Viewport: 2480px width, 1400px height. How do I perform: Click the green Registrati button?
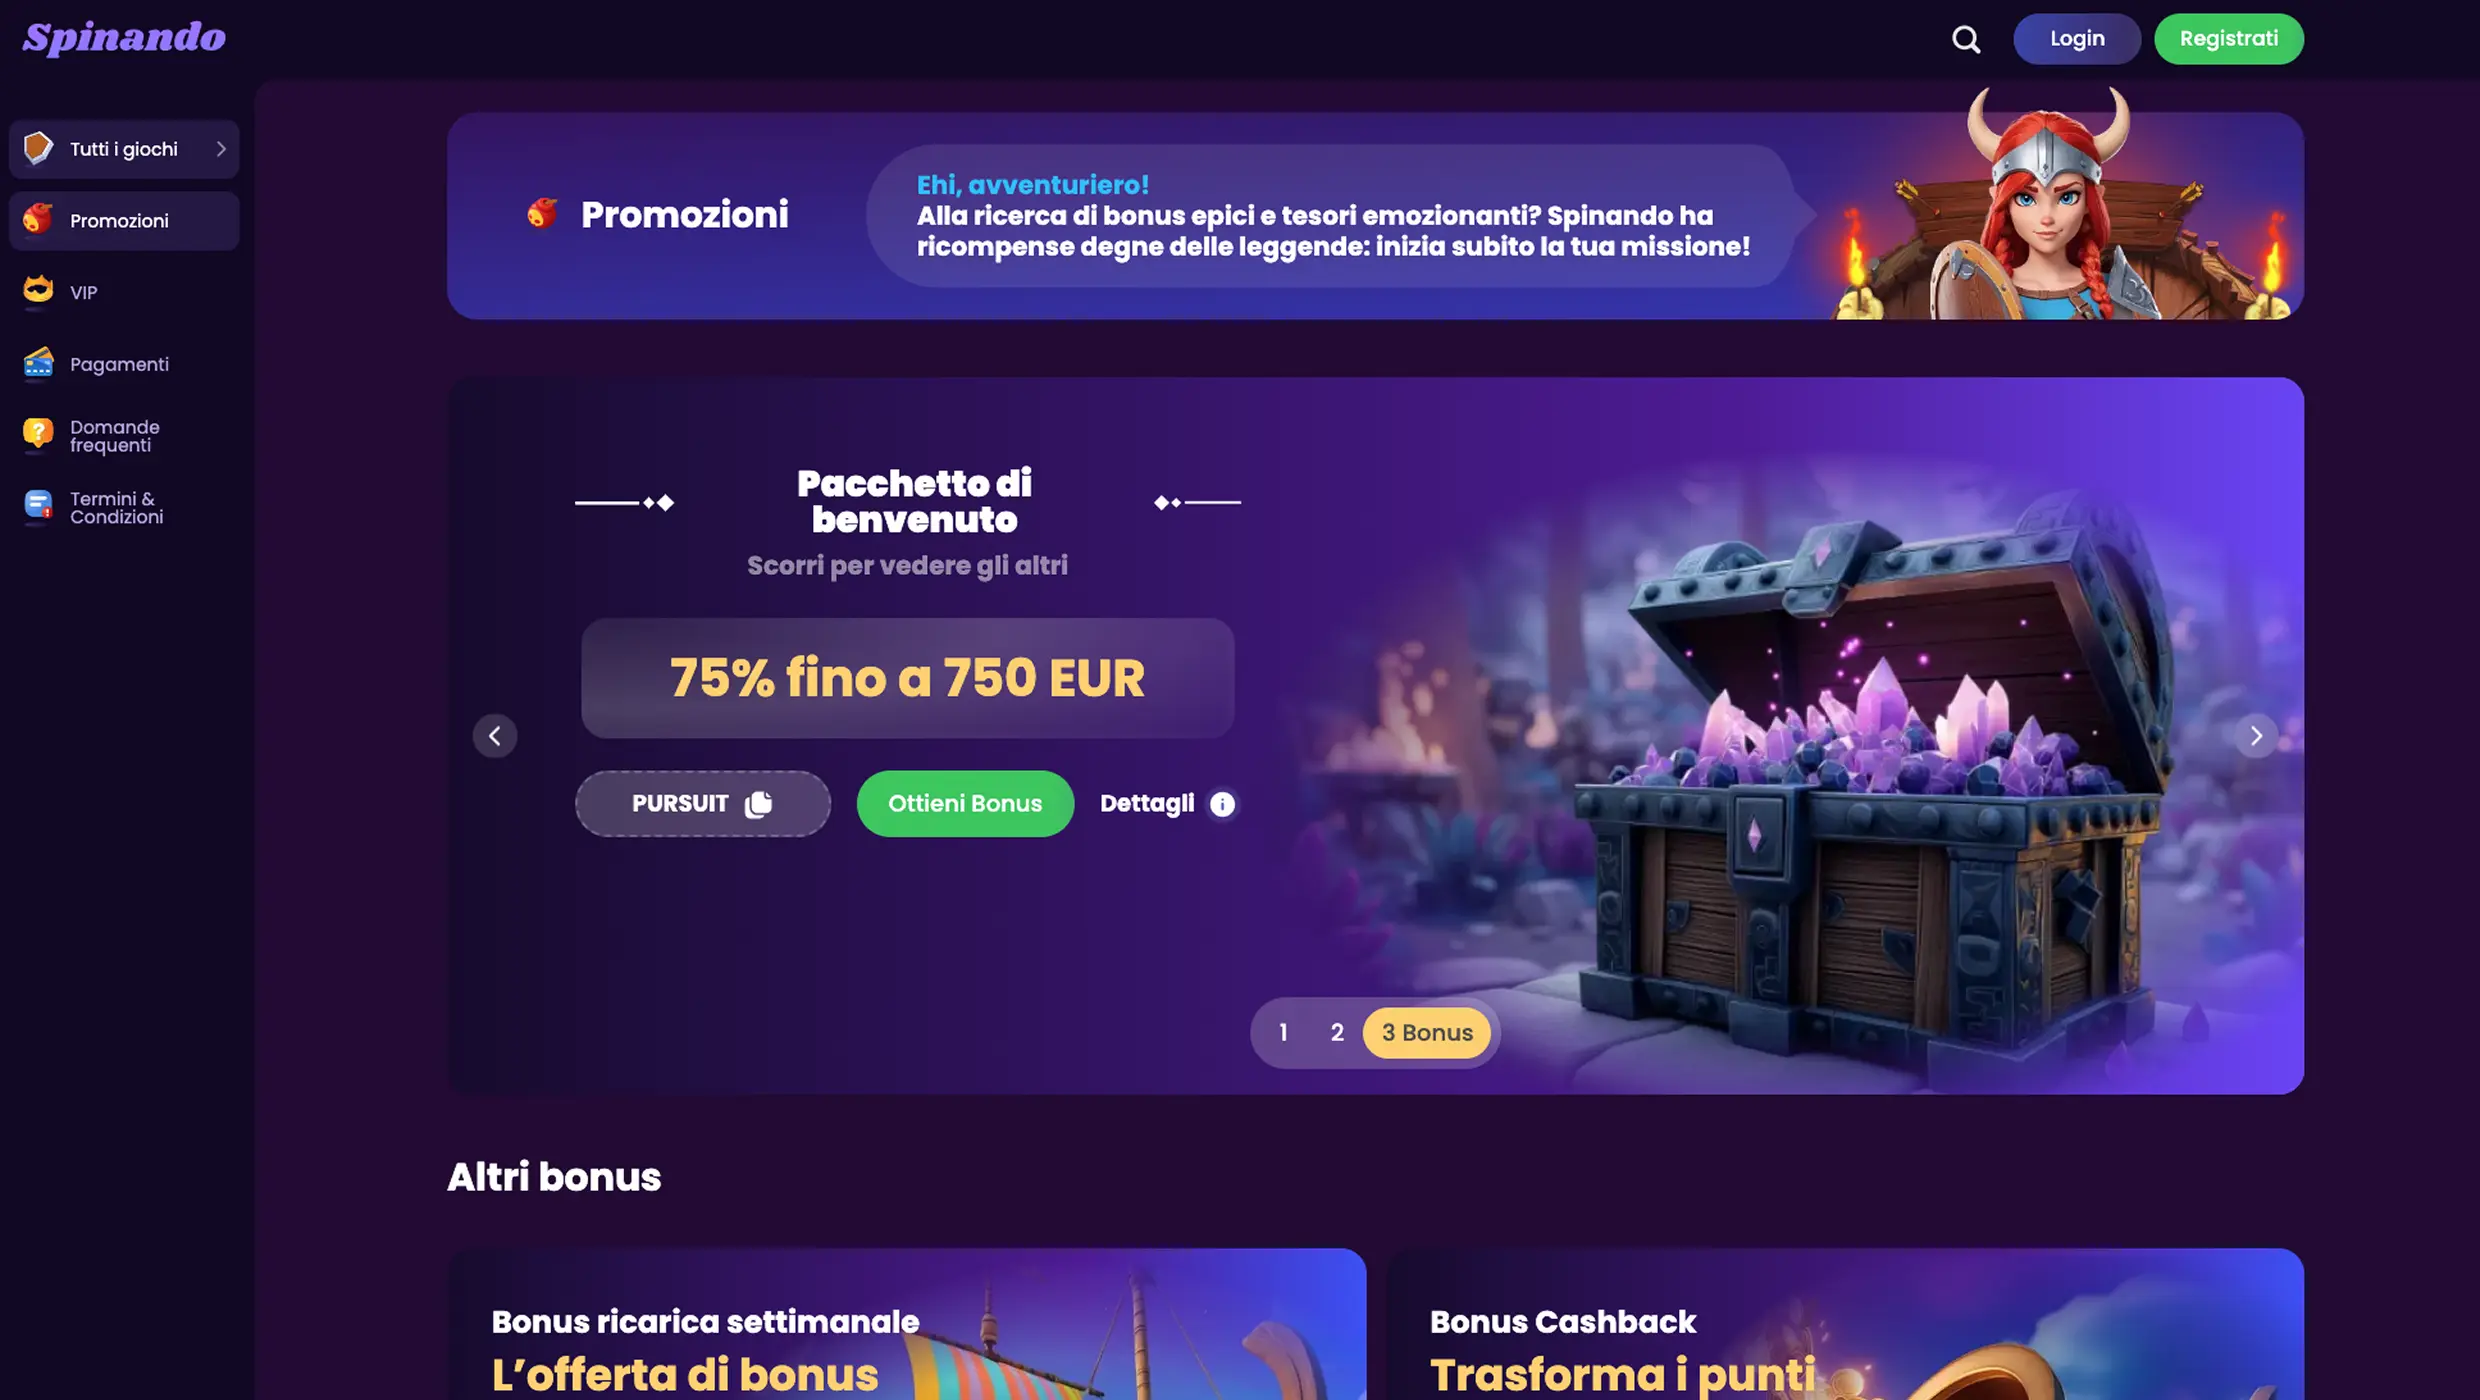click(x=2229, y=39)
